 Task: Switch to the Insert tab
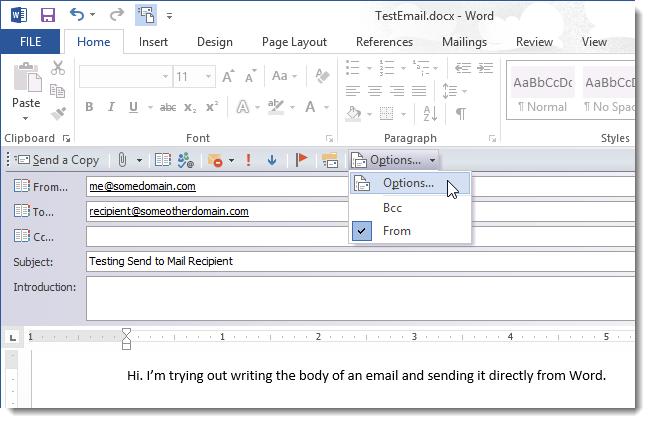[153, 42]
